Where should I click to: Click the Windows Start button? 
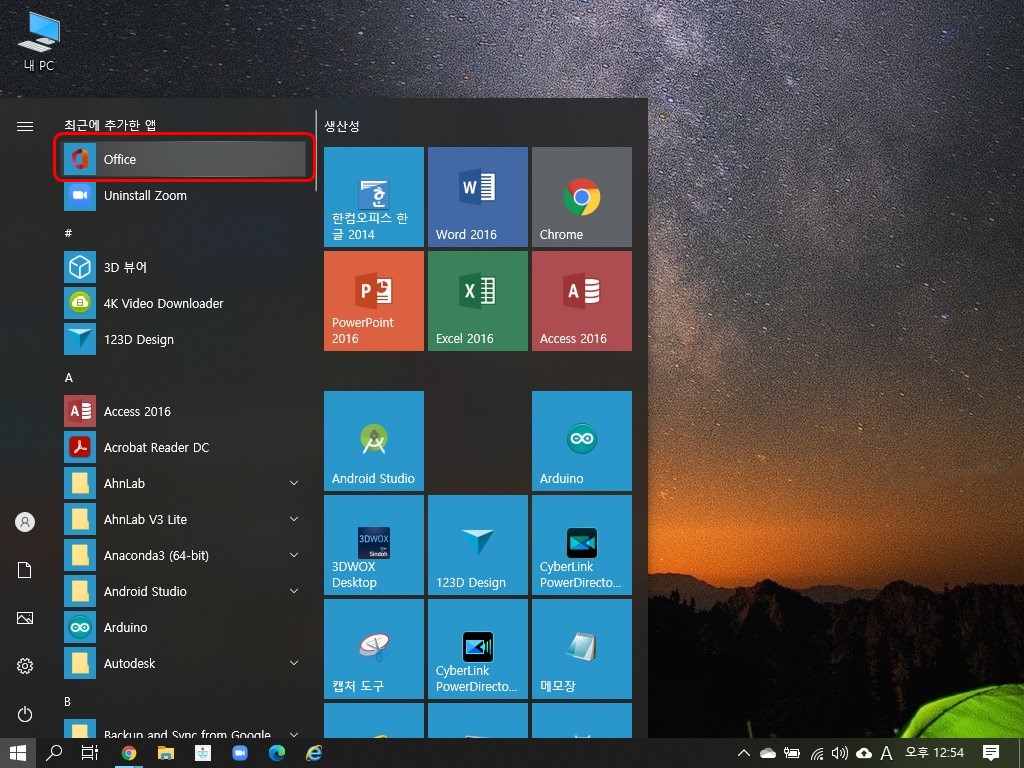(x=18, y=754)
